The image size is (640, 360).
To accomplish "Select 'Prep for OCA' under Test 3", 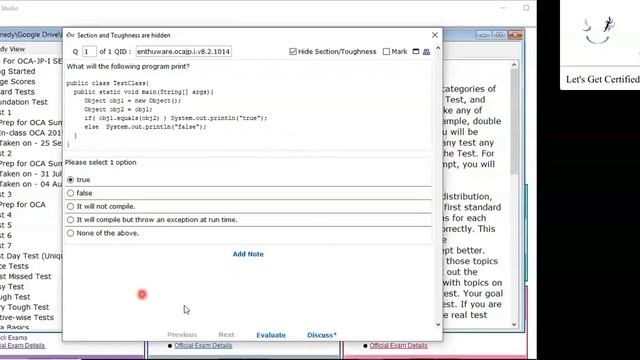I will click(x=23, y=204).
